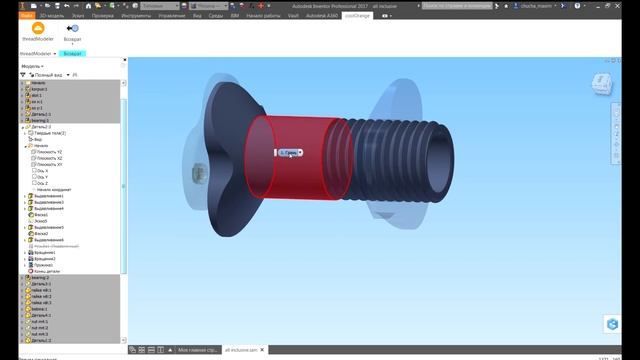This screenshot has height=360, width=640.
Task: Switch to the Управление ribbon tab
Action: click(x=172, y=16)
